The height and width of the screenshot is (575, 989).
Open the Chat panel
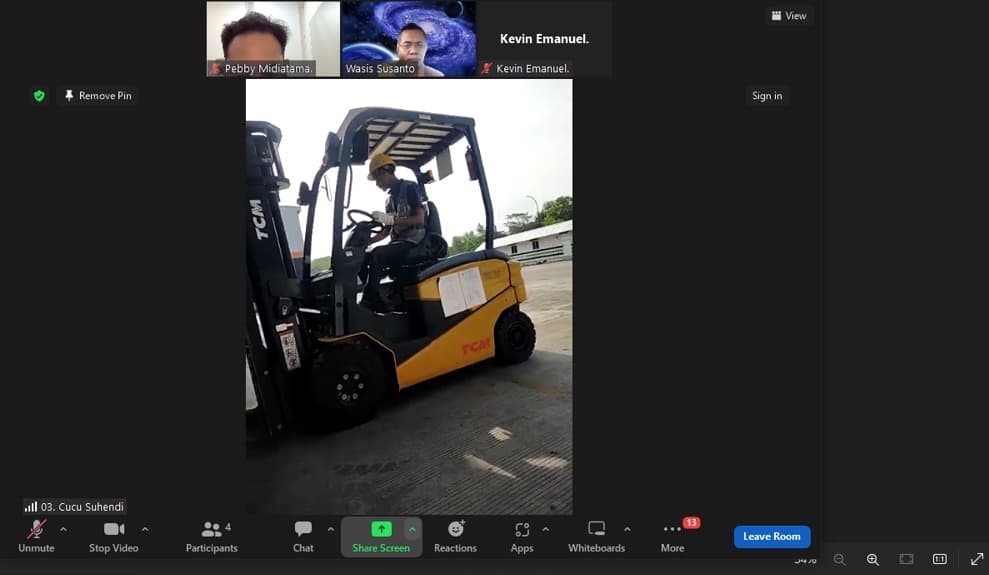click(x=303, y=537)
